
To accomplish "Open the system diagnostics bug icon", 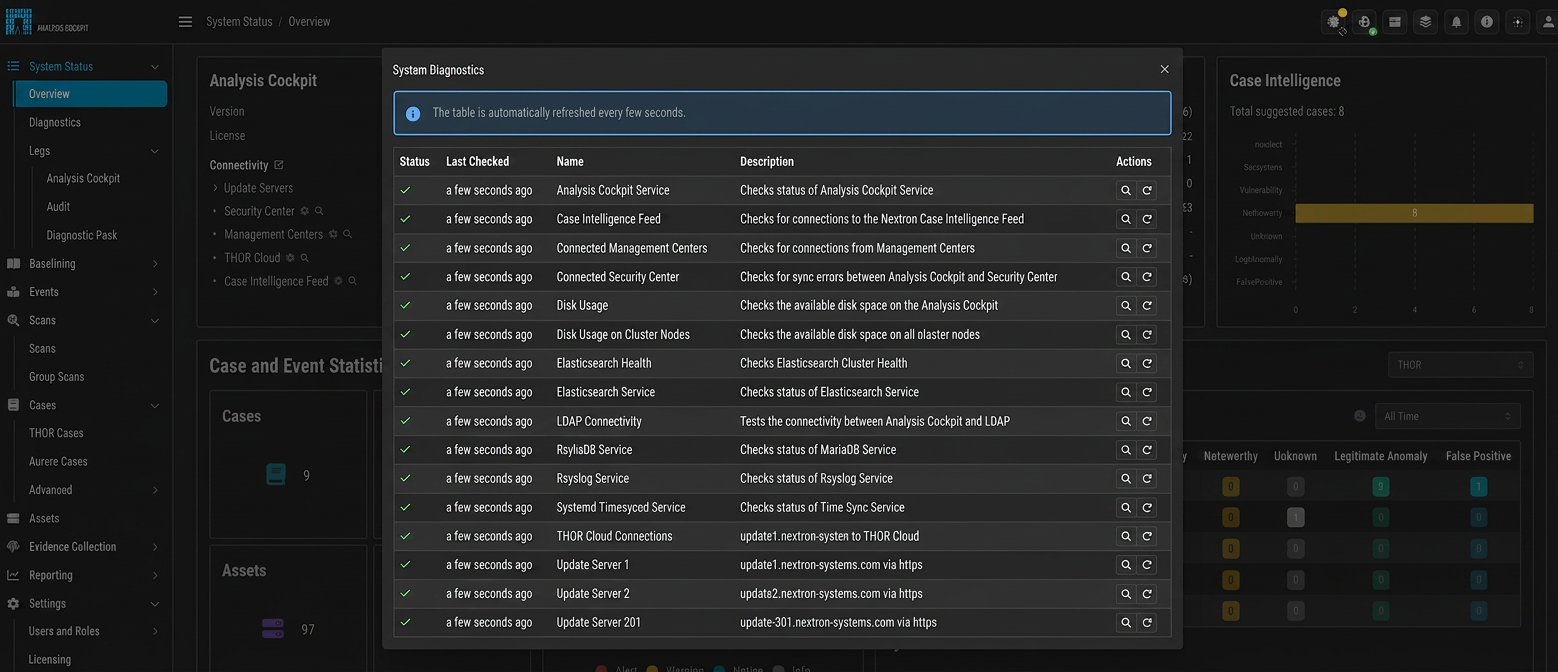I will 1334,21.
